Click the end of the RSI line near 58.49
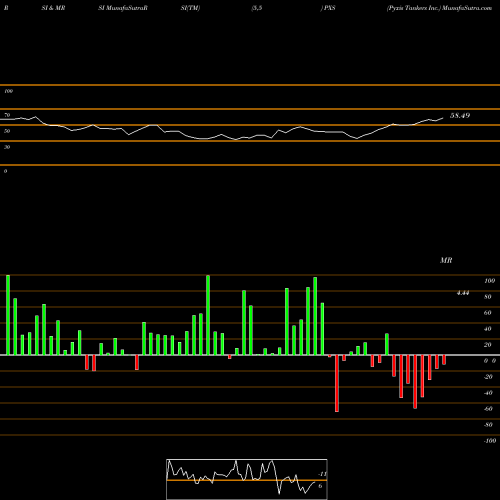This screenshot has width=500, height=500. 443,118
